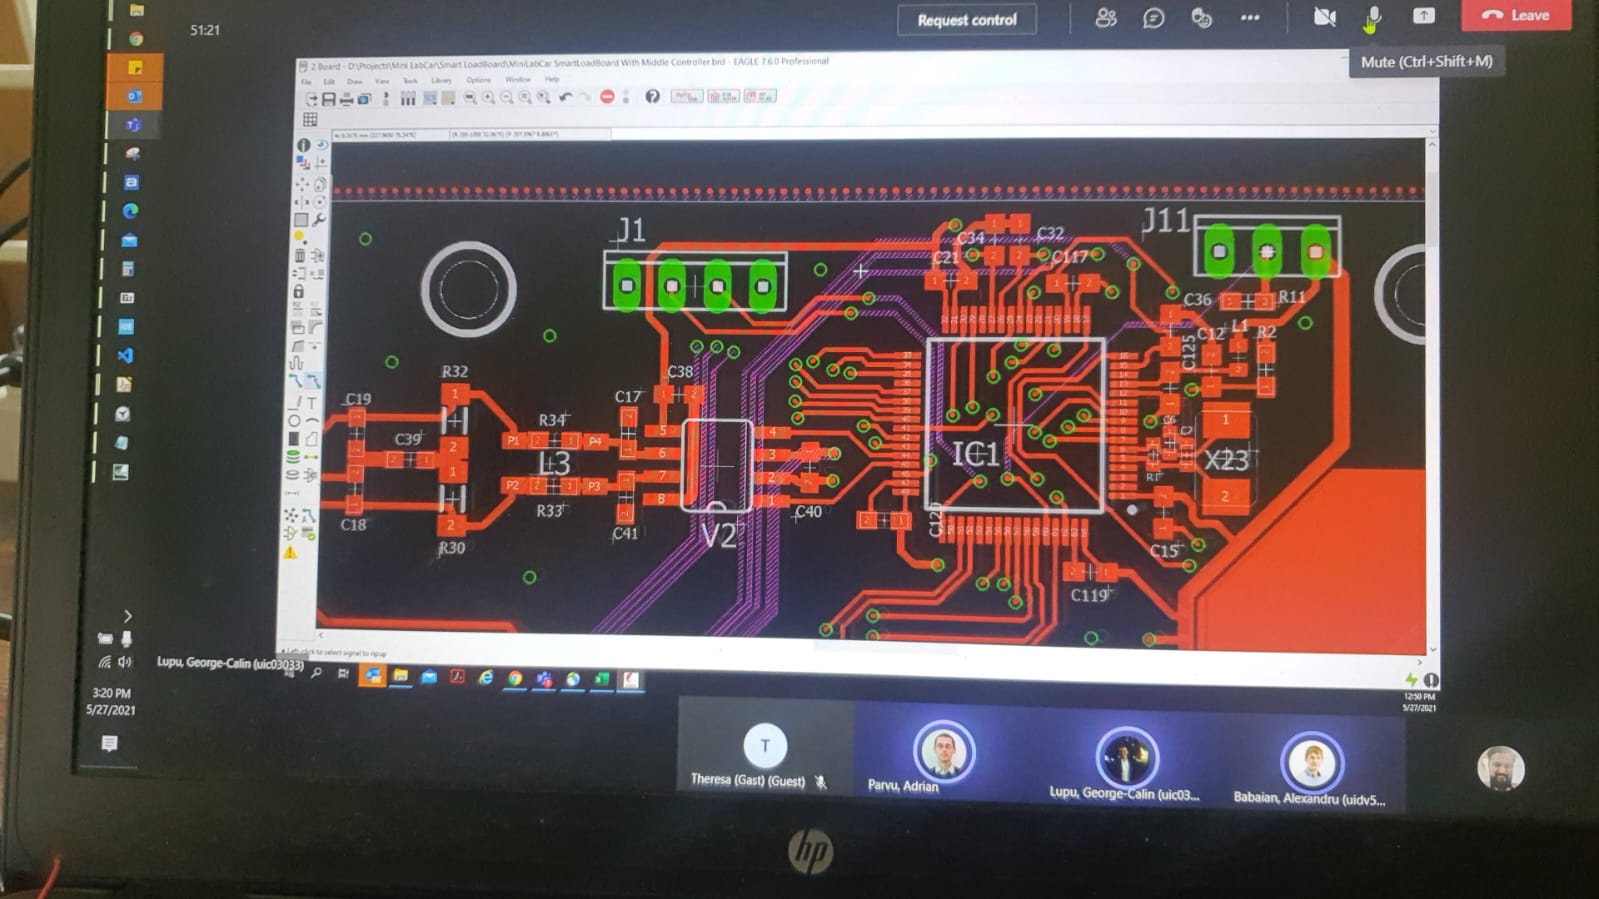Open the File menu in EAGLE

pos(307,81)
